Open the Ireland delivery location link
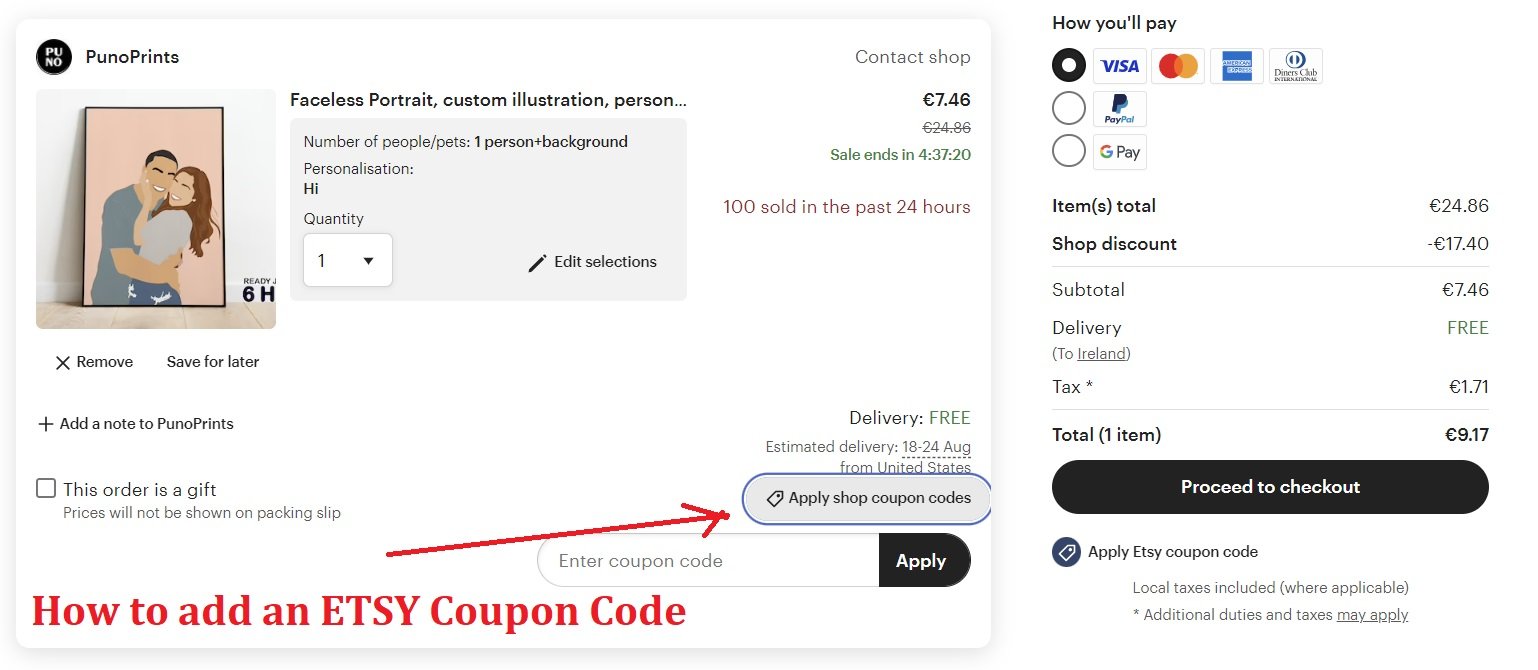 tap(1101, 353)
